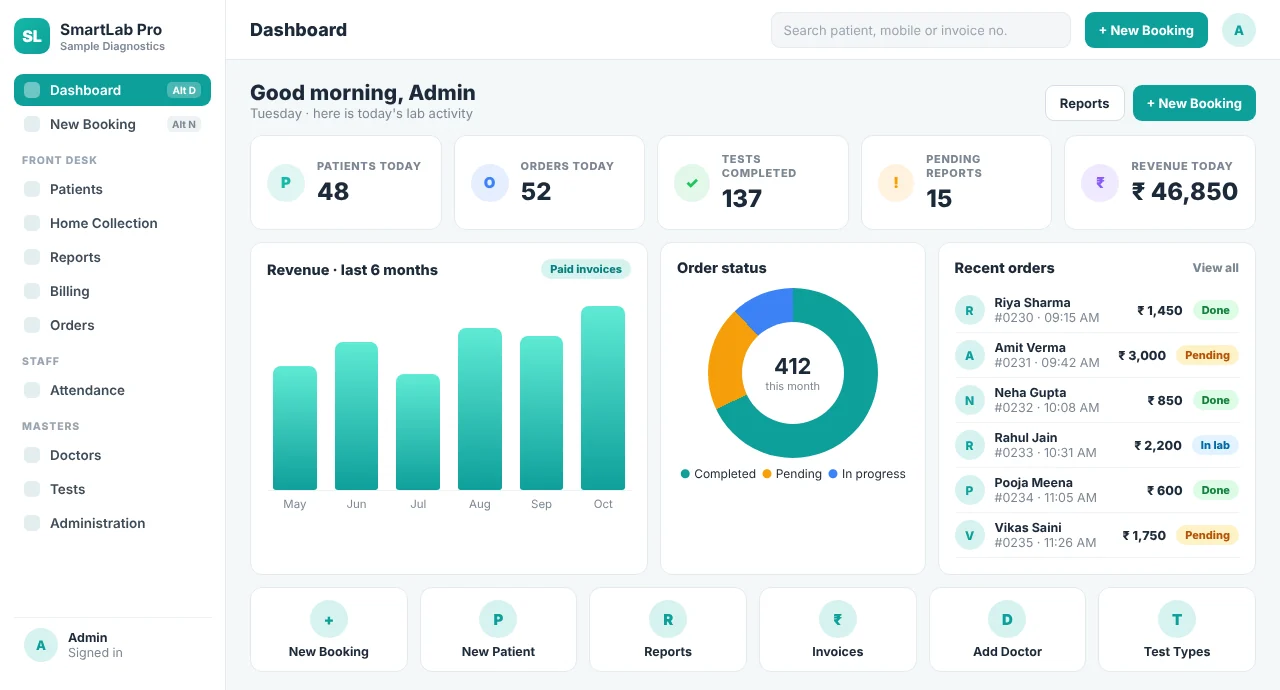This screenshot has width=1280, height=690.
Task: Go to Home Collection in sidebar
Action: tap(112, 223)
